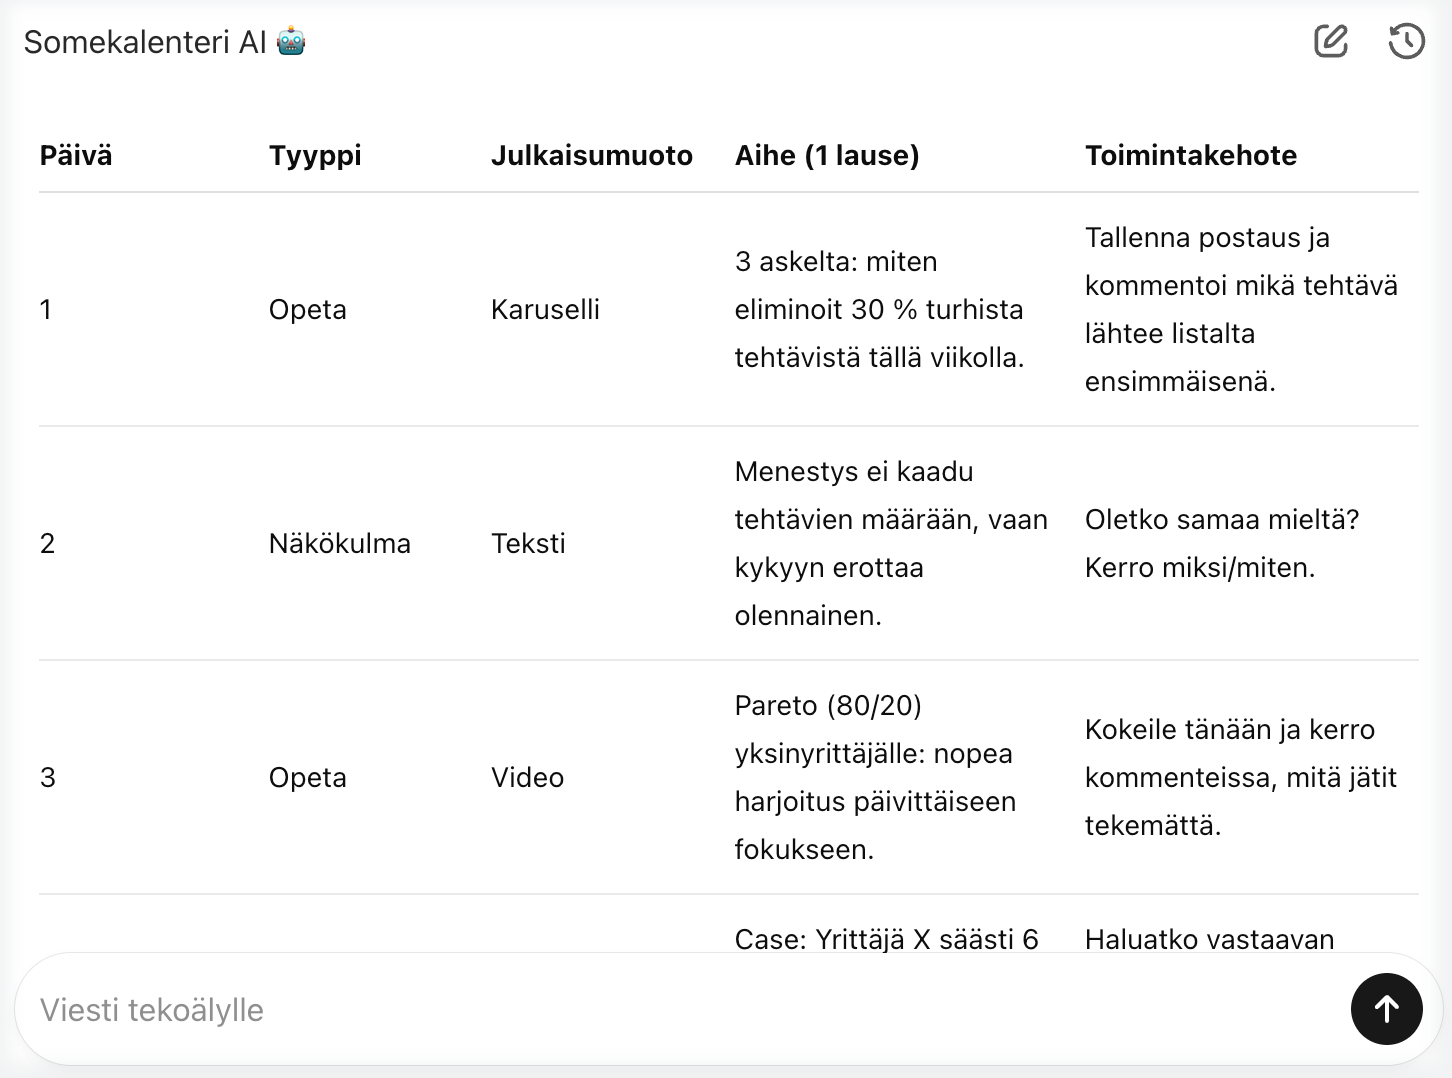The width and height of the screenshot is (1452, 1078).
Task: Click the upward arrow to submit a message
Action: coord(1386,1009)
